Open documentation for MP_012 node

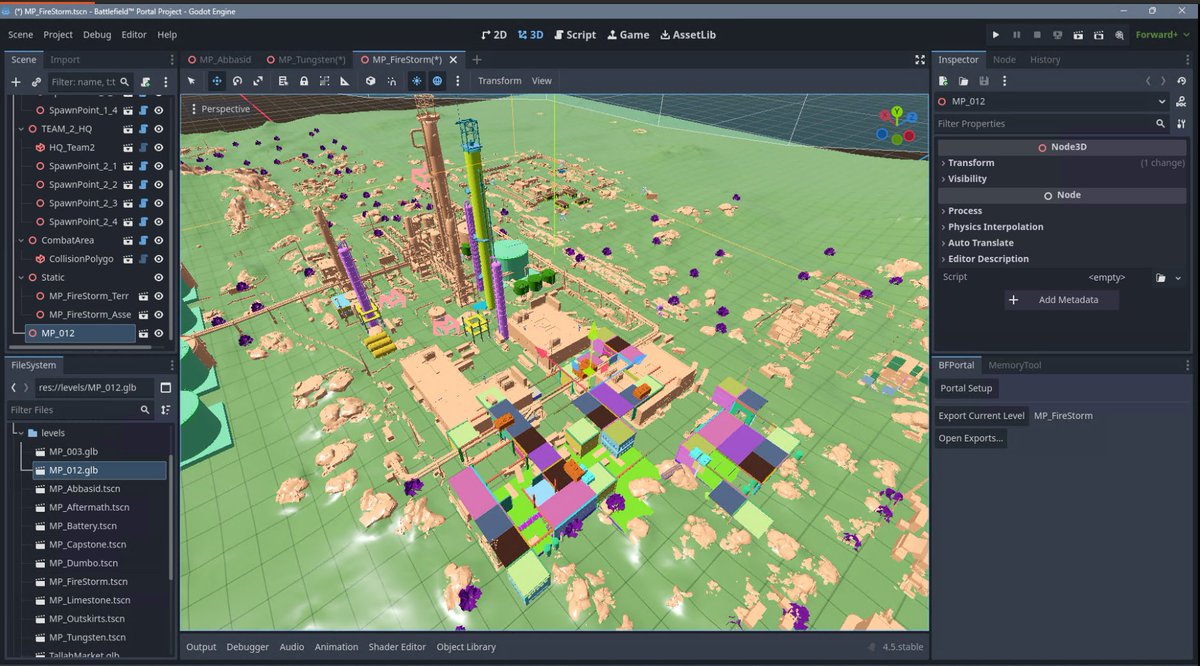[x=1181, y=101]
